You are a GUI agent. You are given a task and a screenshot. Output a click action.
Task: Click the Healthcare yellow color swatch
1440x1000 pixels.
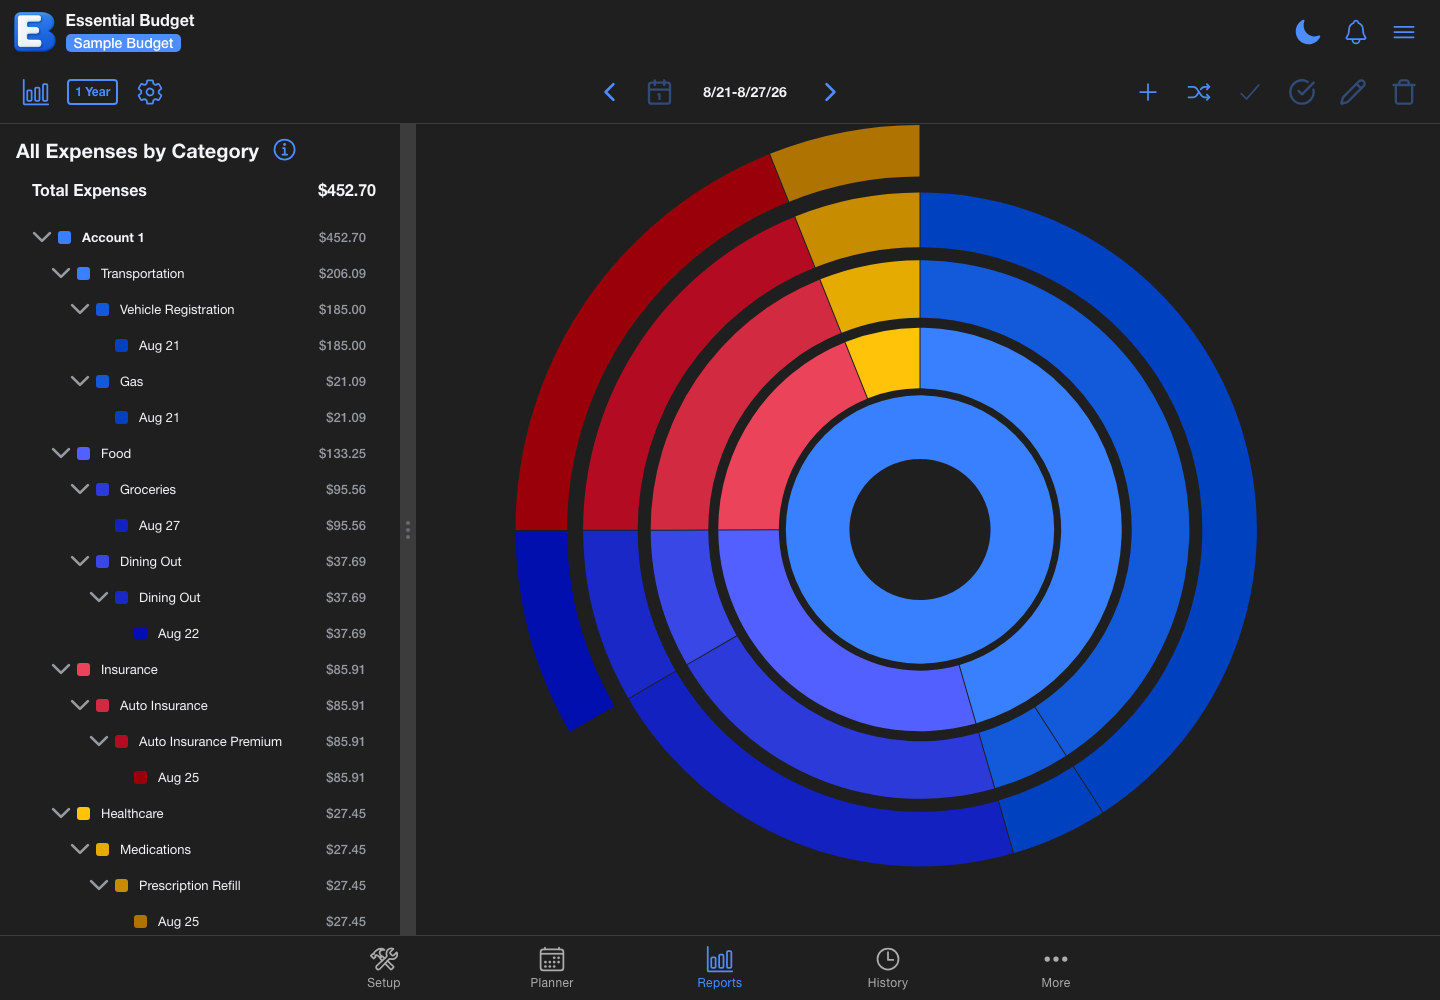(x=84, y=813)
